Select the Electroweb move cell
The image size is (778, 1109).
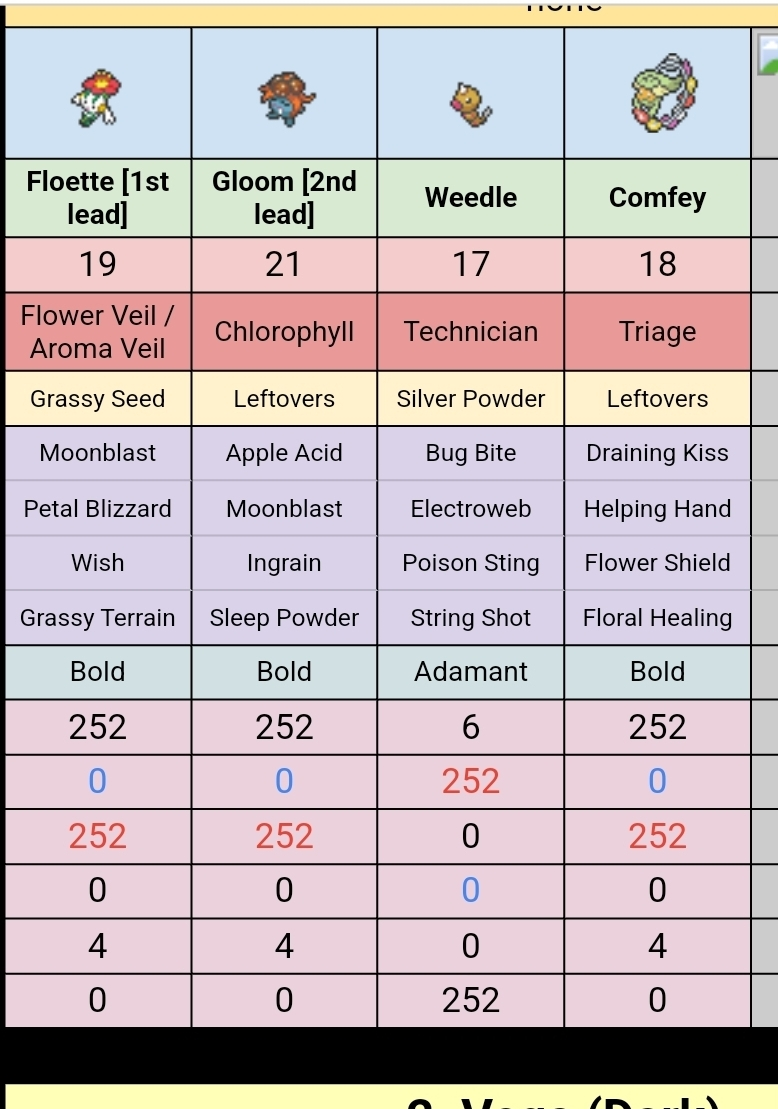[x=471, y=508]
